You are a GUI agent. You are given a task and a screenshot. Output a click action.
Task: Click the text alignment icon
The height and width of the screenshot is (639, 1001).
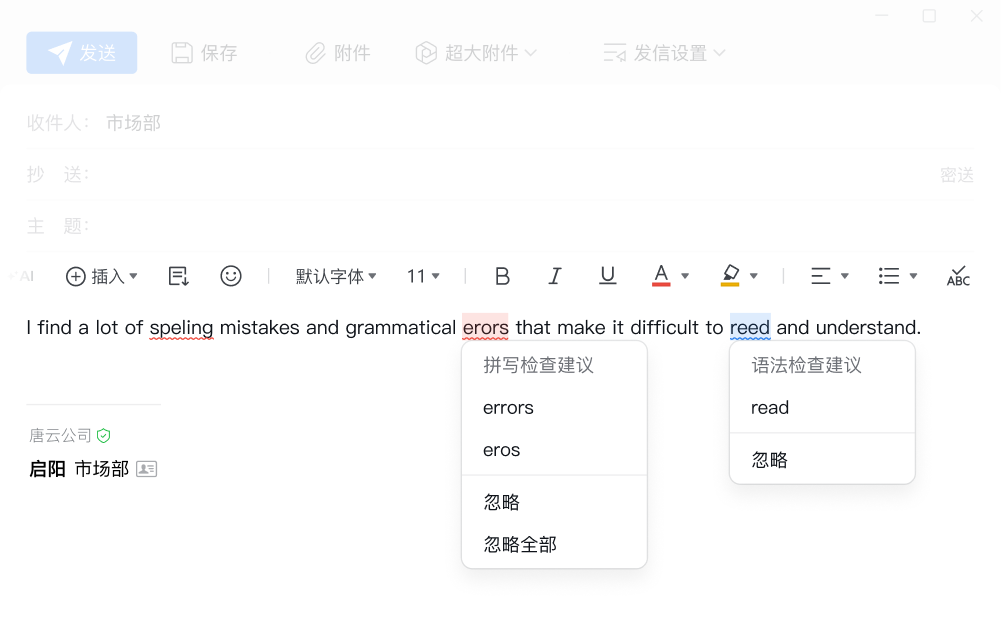coord(821,276)
